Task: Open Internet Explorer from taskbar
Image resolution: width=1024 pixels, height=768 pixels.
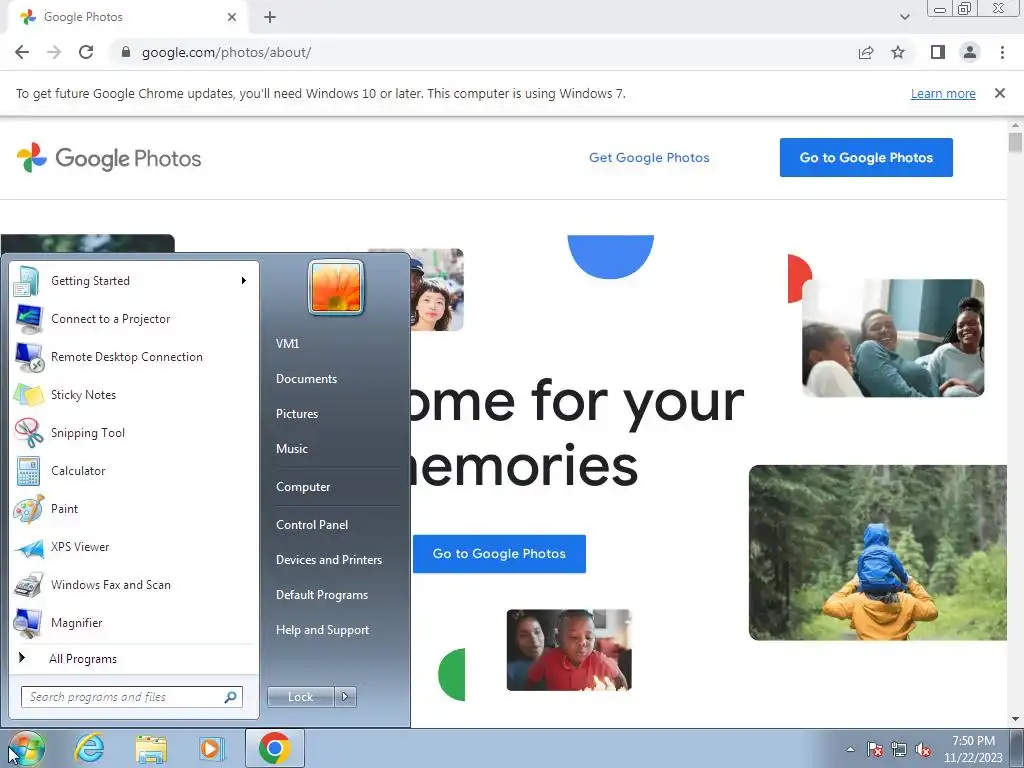Action: click(x=89, y=748)
